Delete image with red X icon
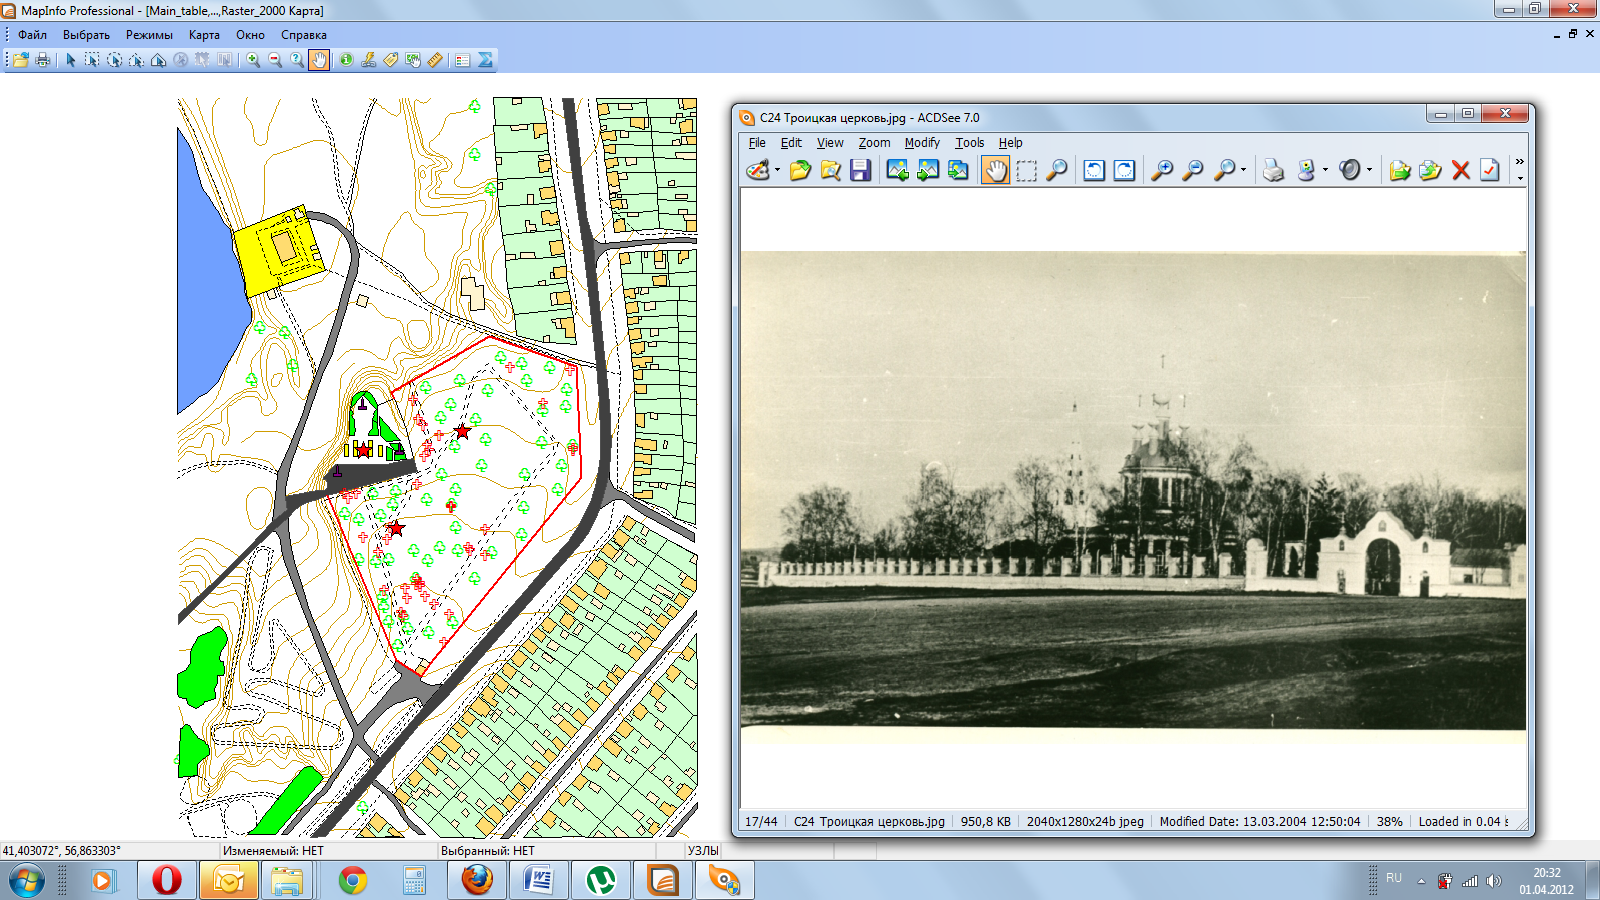 click(x=1460, y=170)
